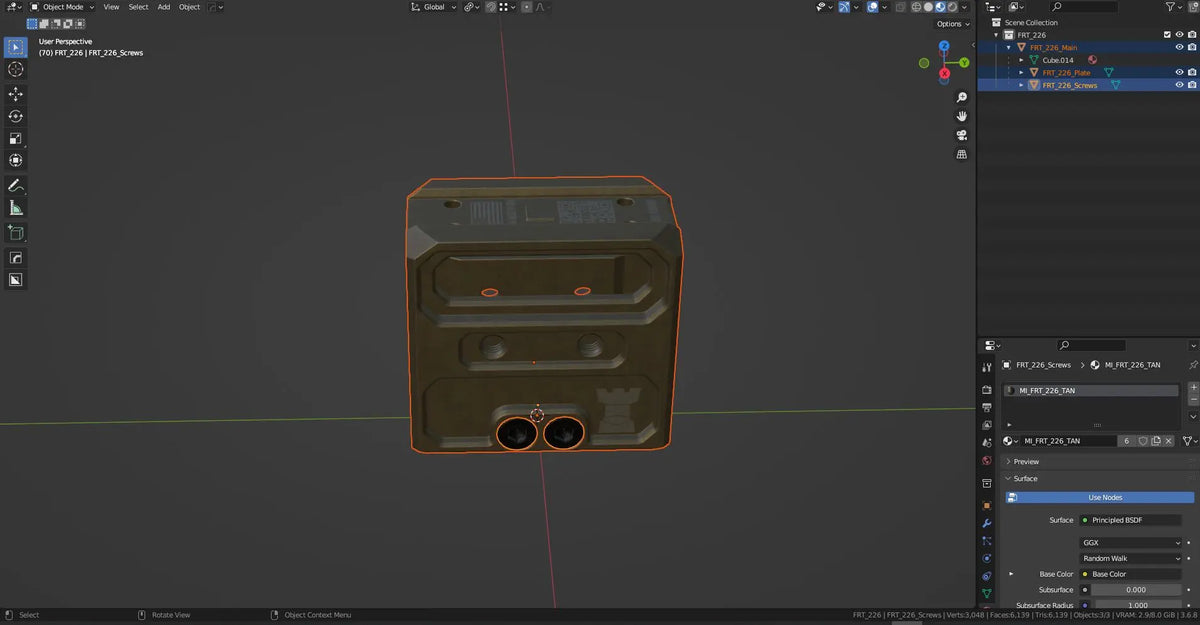The height and width of the screenshot is (625, 1200).
Task: Open the Global transform orientation dropdown
Action: pyautogui.click(x=434, y=7)
